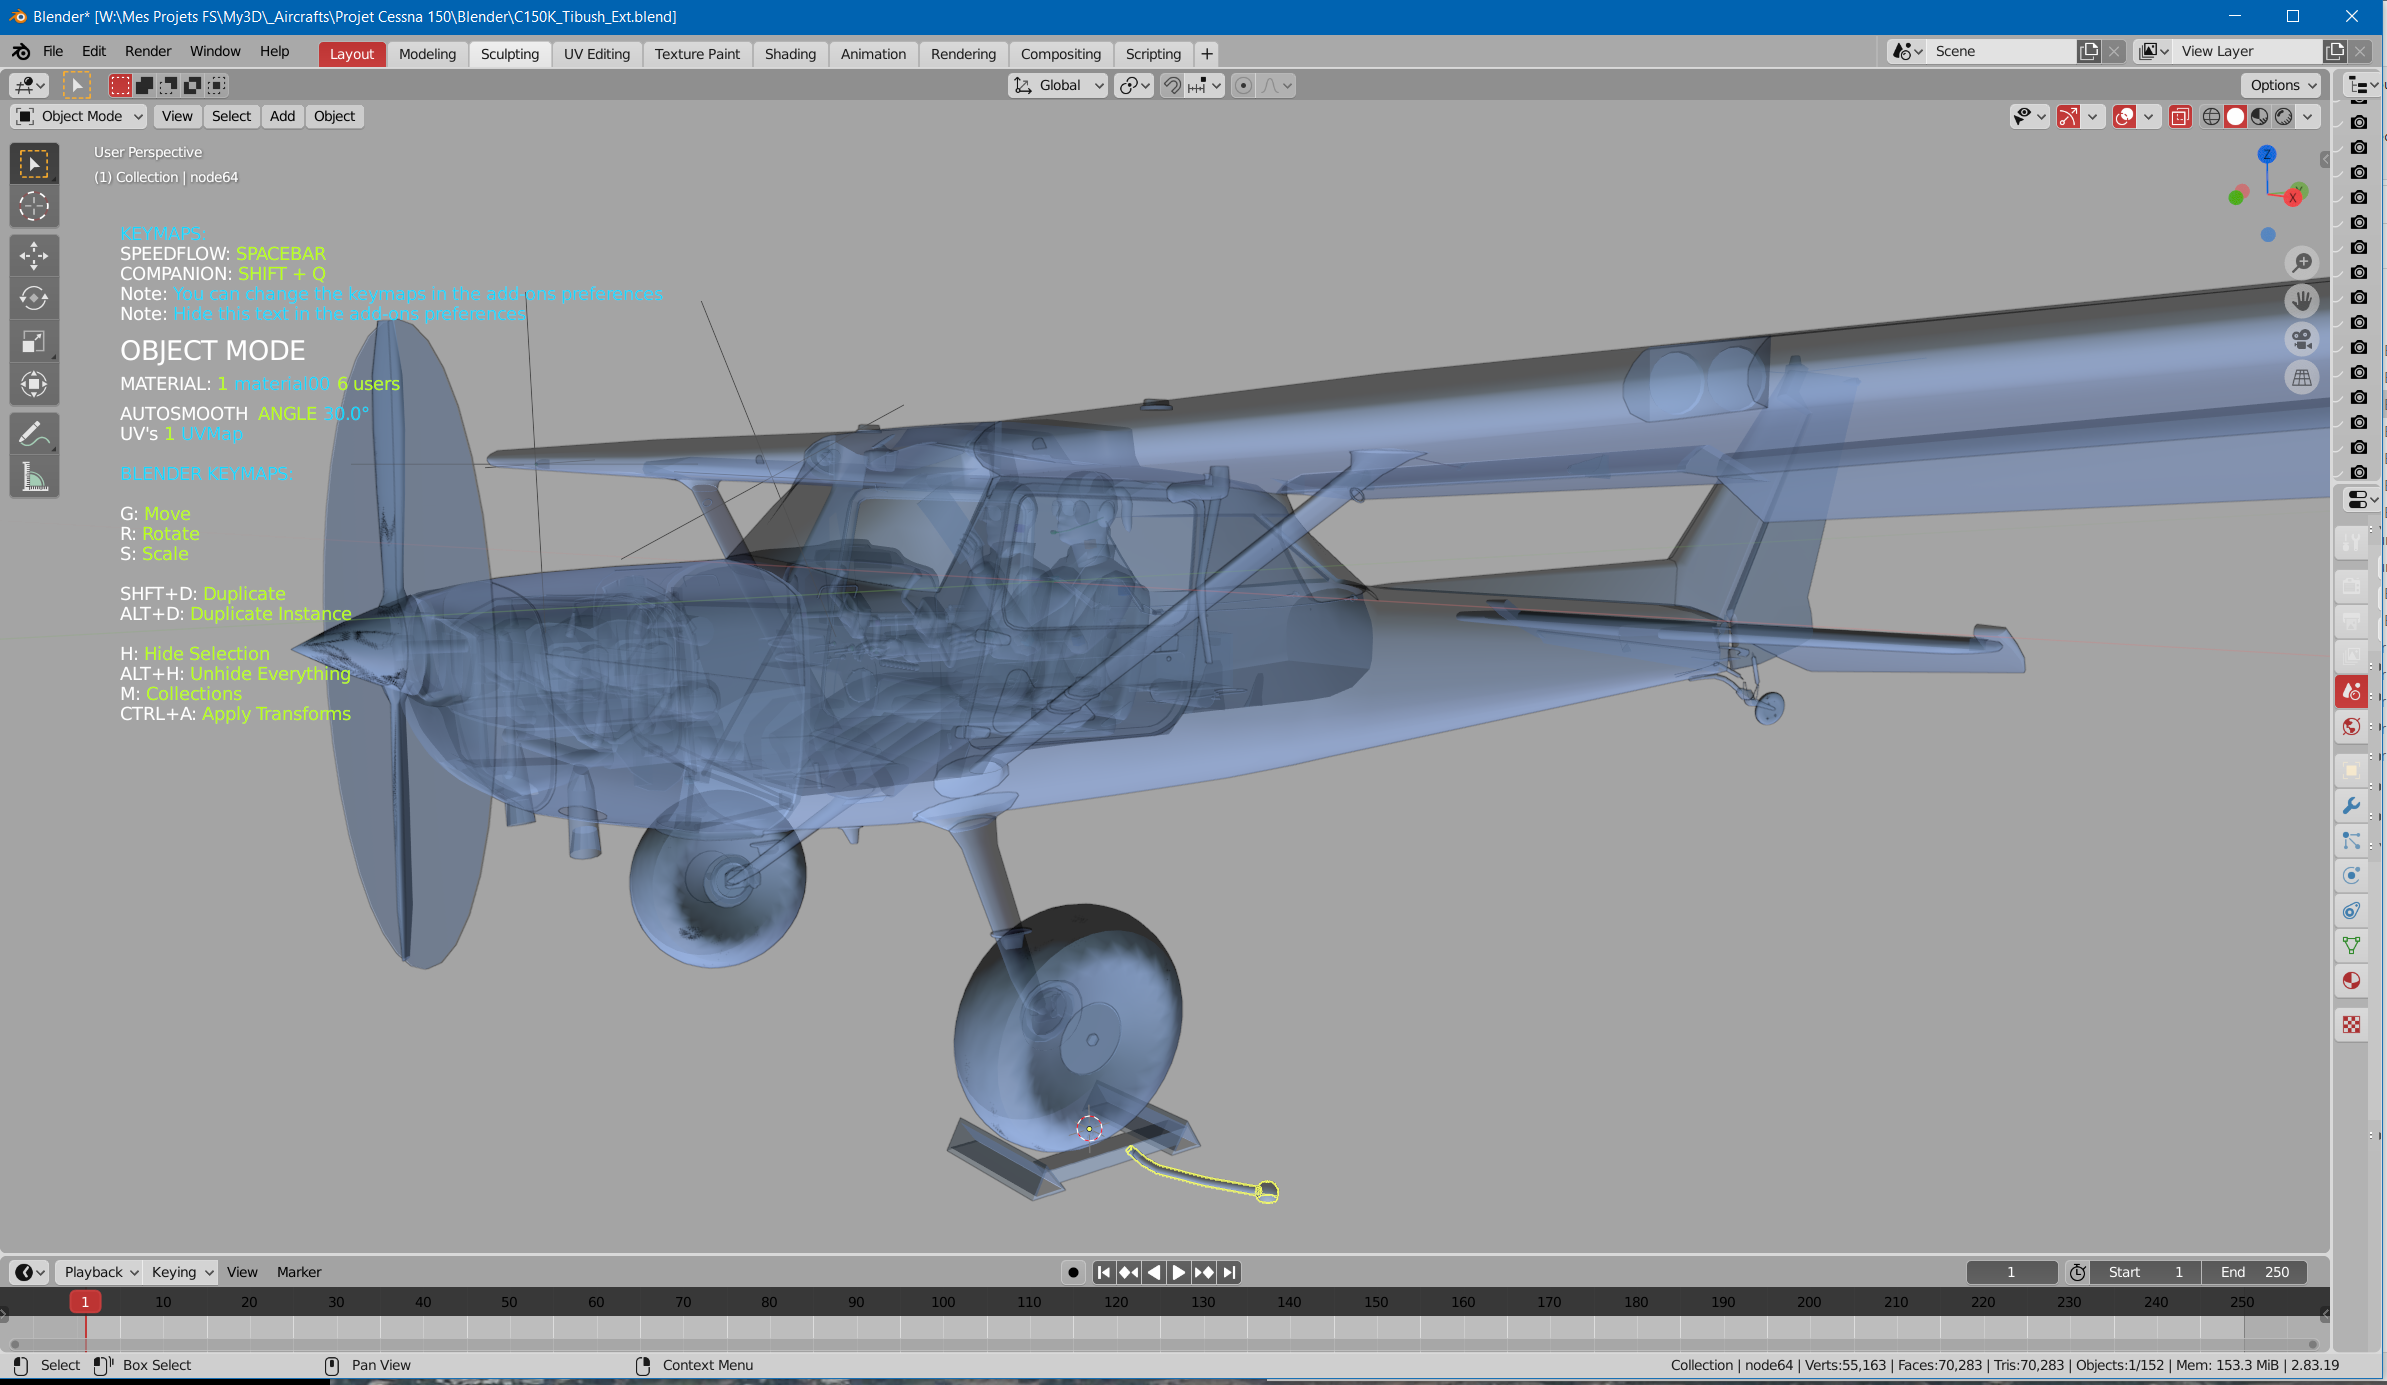Toggle proportional editing

tap(1243, 86)
